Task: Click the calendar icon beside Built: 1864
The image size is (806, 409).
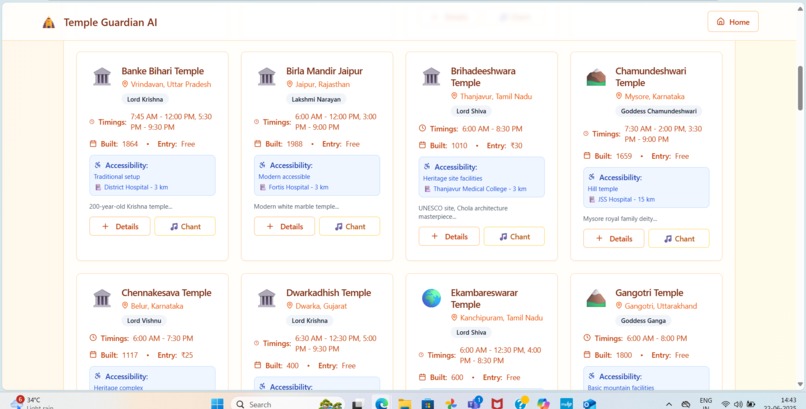Action: [x=93, y=144]
